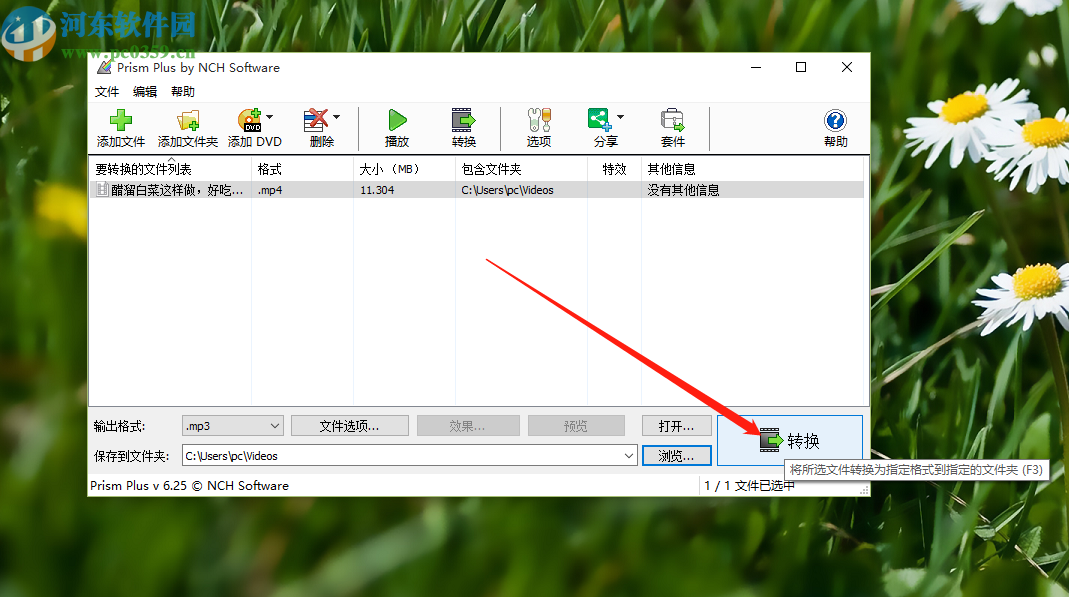Image resolution: width=1069 pixels, height=597 pixels.
Task: Open the 文件 (File) menu
Action: [106, 91]
